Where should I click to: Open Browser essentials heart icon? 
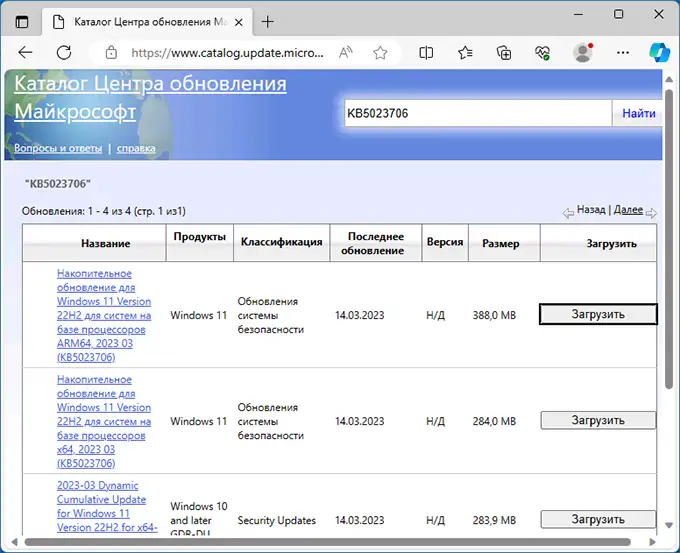point(543,53)
